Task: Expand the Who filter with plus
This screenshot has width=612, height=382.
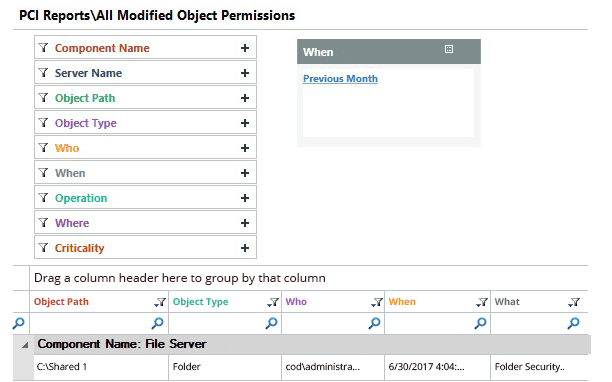Action: pyautogui.click(x=245, y=148)
